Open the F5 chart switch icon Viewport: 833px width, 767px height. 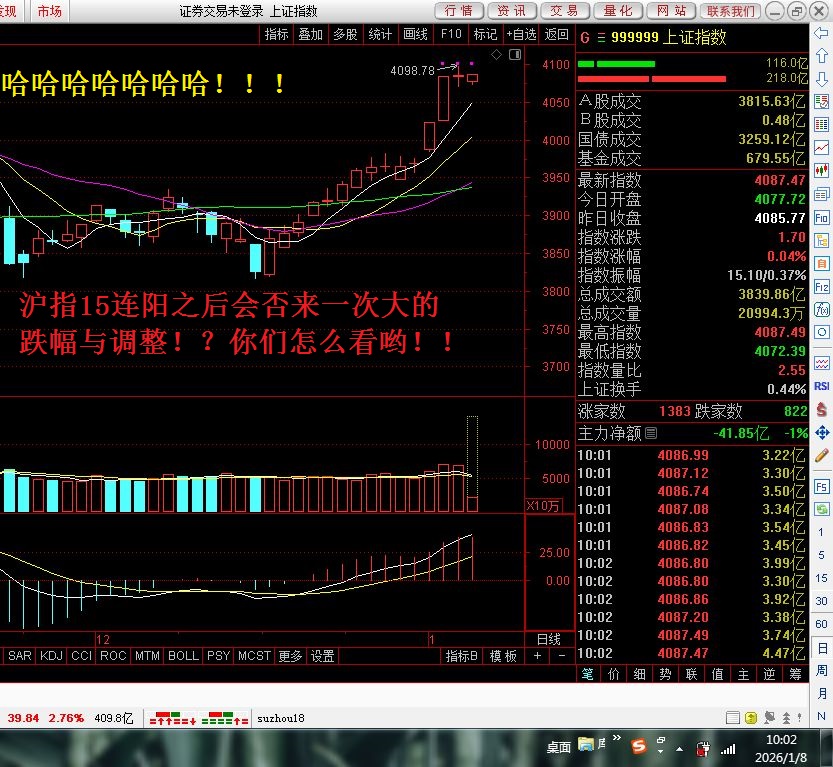pos(821,487)
